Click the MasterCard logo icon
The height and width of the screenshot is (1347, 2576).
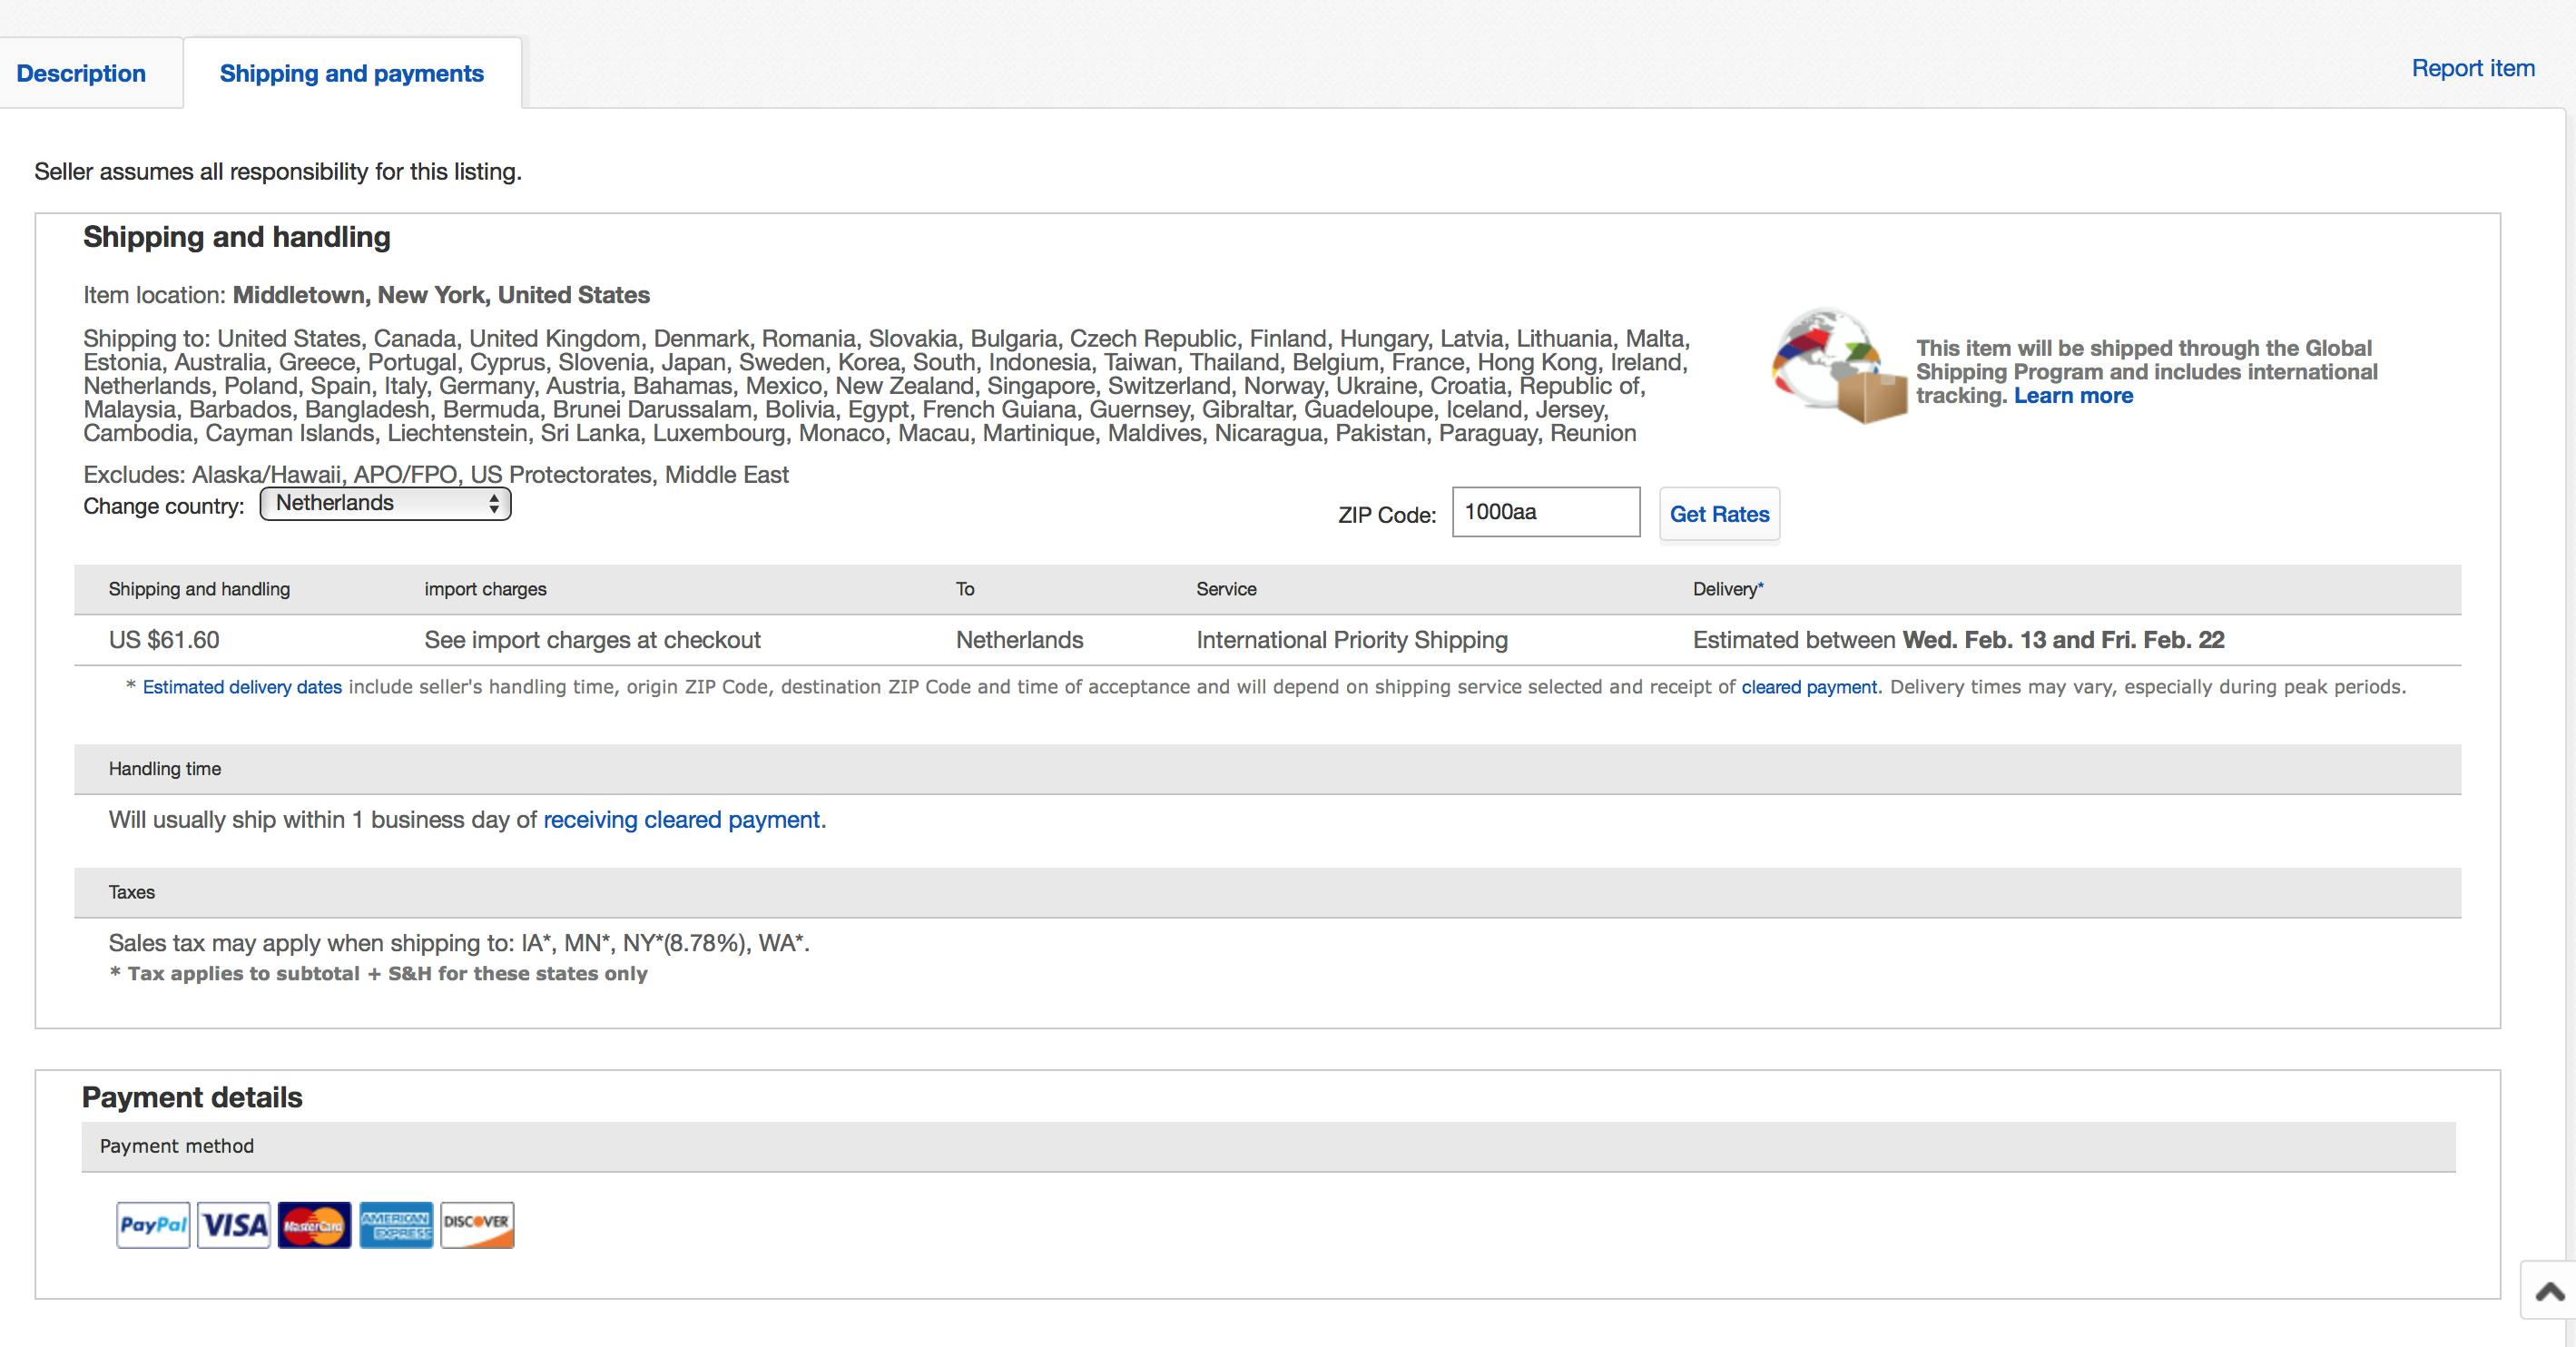click(x=314, y=1224)
